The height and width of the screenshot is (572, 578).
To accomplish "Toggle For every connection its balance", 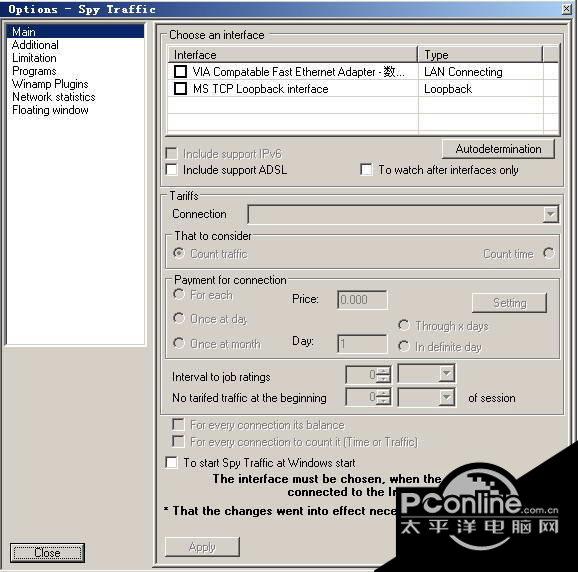I will (178, 425).
